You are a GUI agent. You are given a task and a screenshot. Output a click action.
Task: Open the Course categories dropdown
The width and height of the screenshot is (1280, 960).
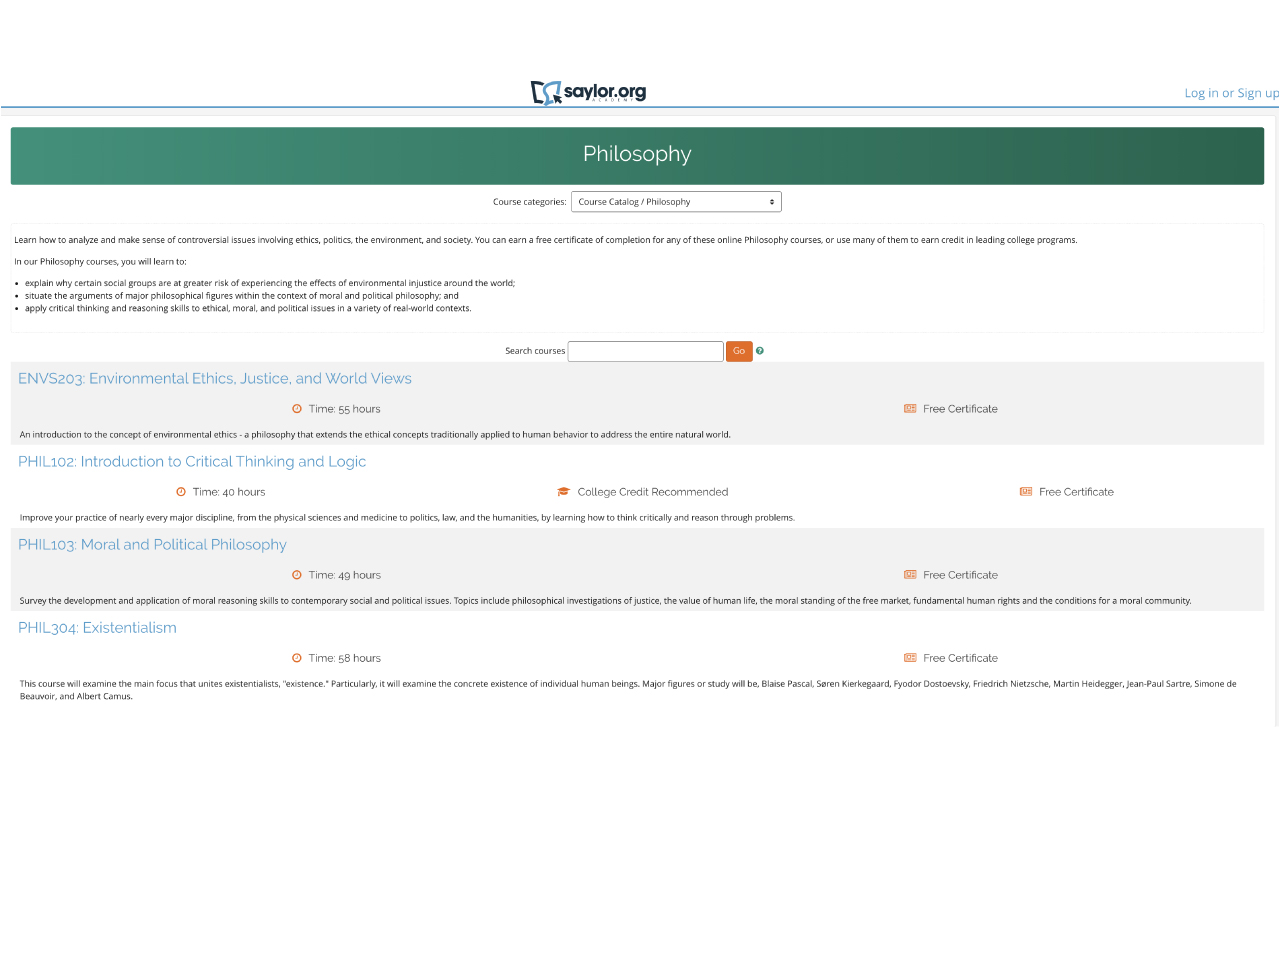click(x=676, y=202)
